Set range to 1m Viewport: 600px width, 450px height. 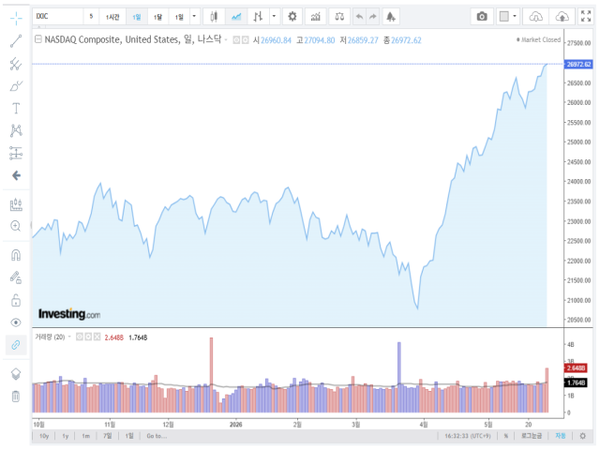pos(86,436)
